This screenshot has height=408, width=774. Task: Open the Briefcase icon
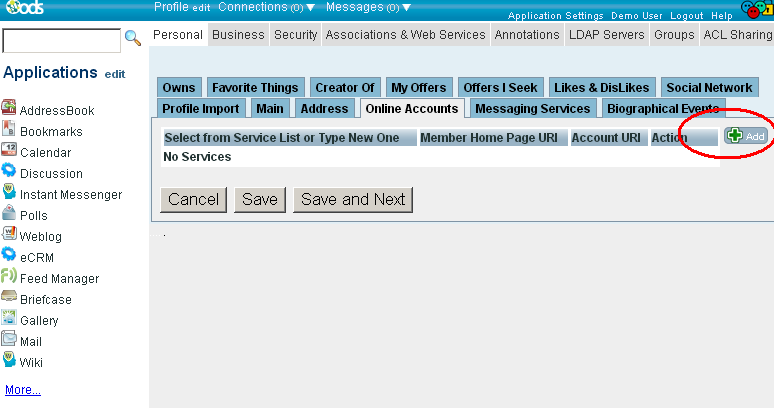pos(9,297)
